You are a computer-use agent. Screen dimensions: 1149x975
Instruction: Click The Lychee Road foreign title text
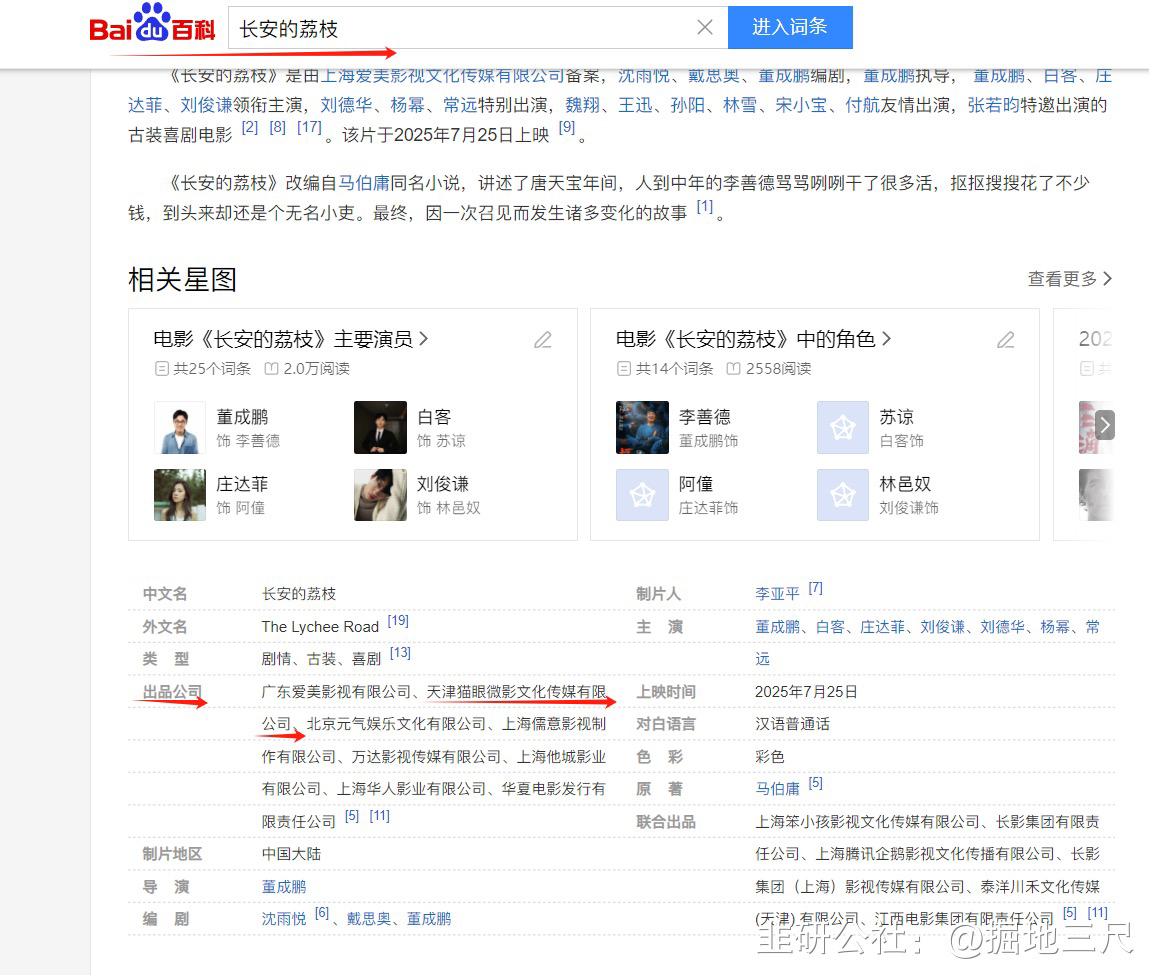coord(320,627)
